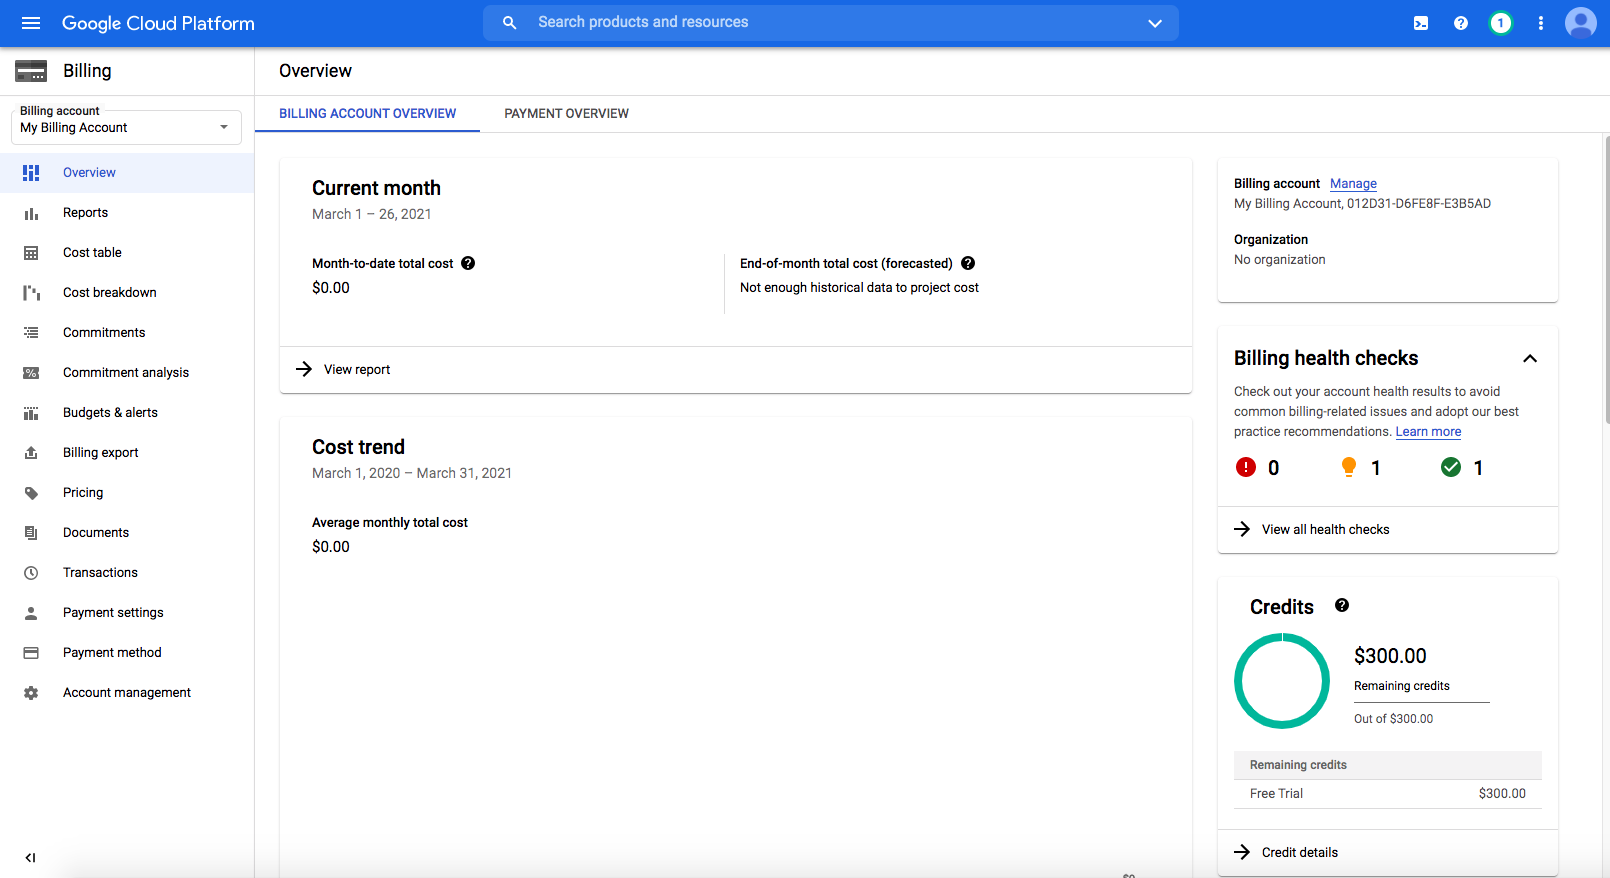Viewport: 1610px width, 878px height.
Task: Click the Manage billing account link
Action: pos(1353,184)
